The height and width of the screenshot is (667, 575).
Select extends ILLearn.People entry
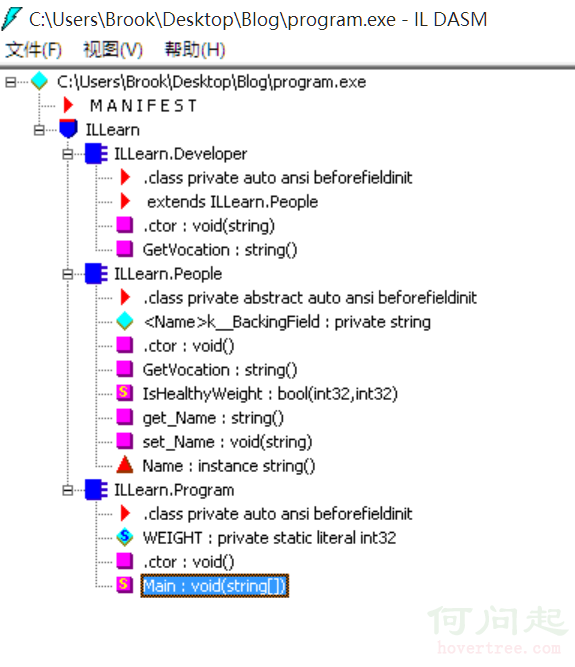tap(232, 202)
